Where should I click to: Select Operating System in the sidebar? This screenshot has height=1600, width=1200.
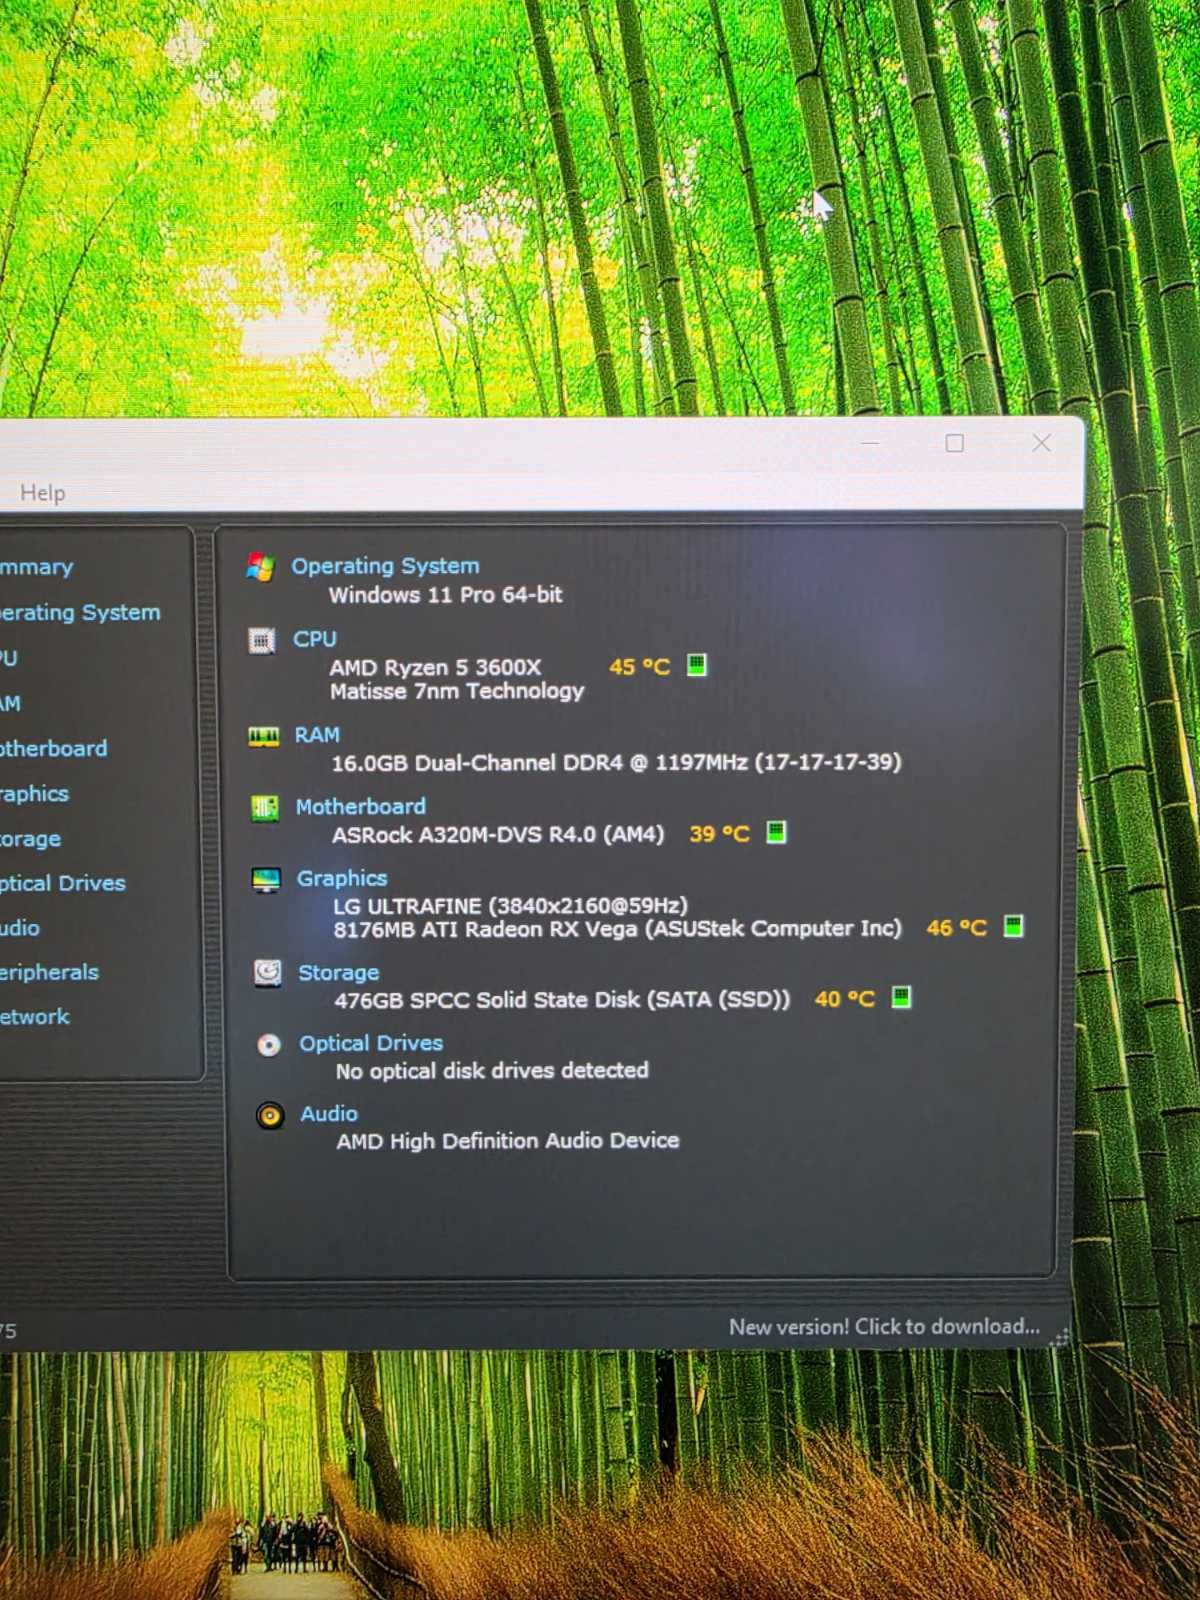pos(80,612)
